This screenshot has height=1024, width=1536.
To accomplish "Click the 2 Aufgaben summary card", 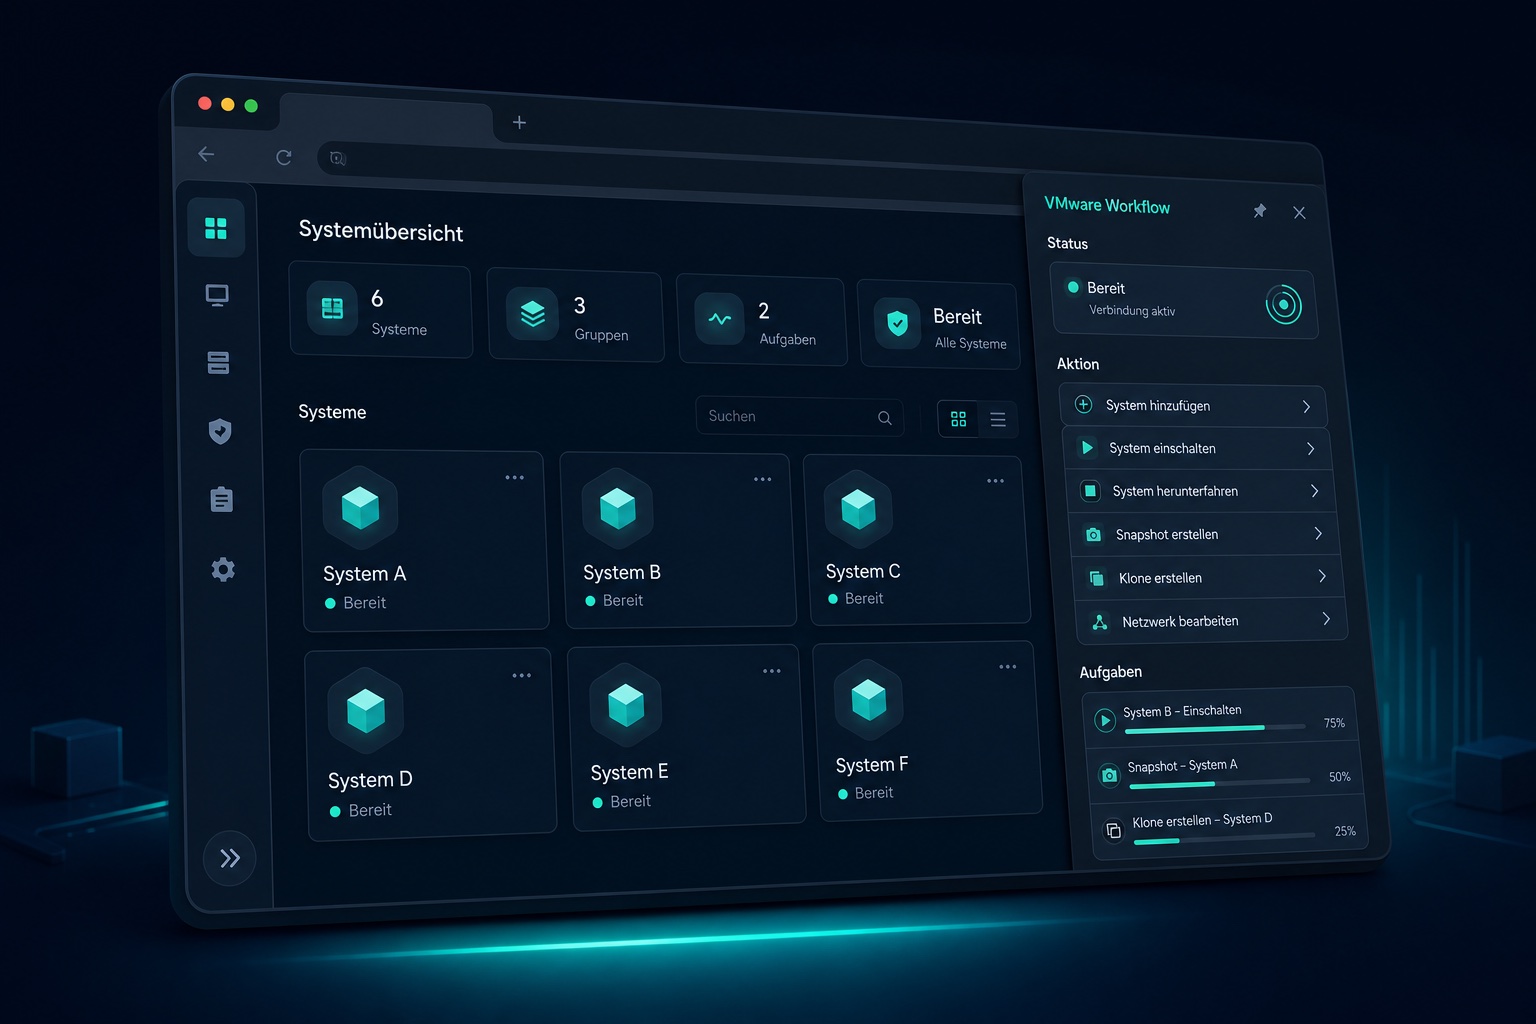I will [x=763, y=321].
